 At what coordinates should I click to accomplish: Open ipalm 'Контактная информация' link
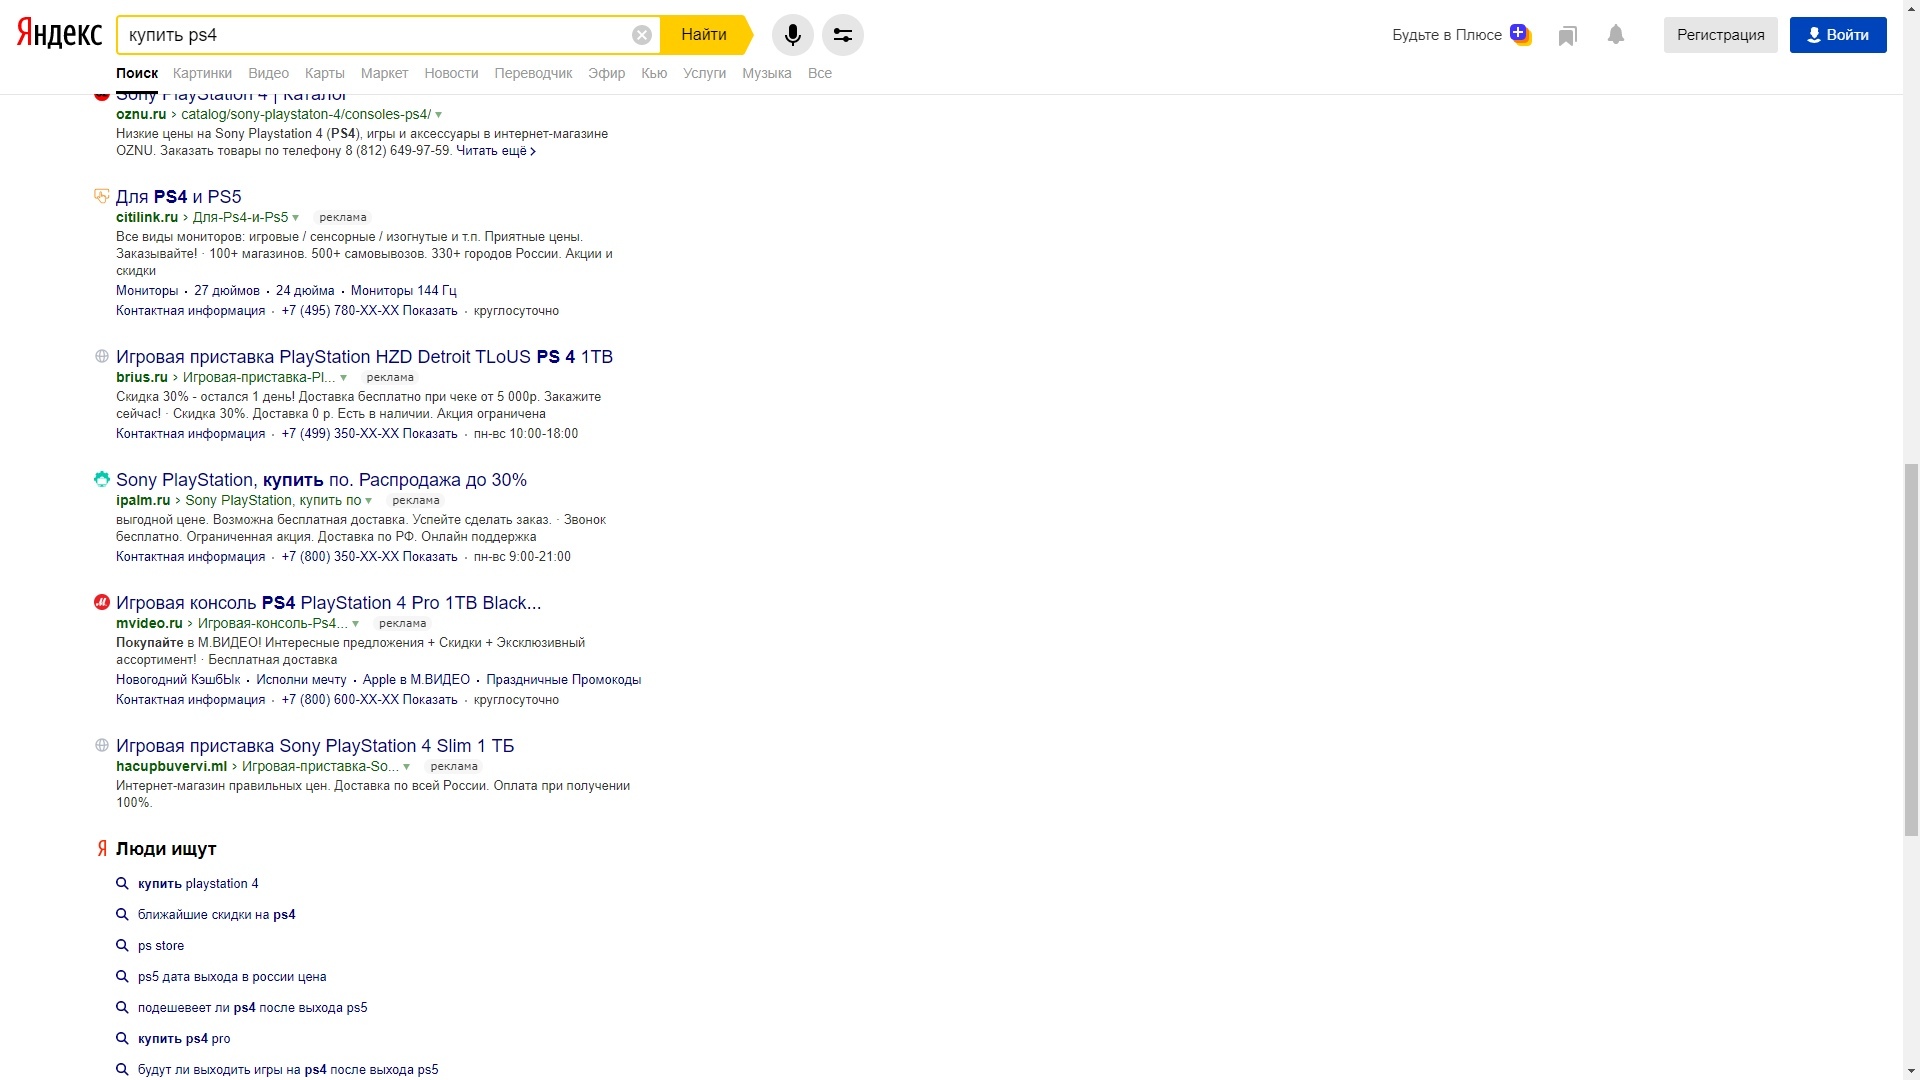pos(190,557)
